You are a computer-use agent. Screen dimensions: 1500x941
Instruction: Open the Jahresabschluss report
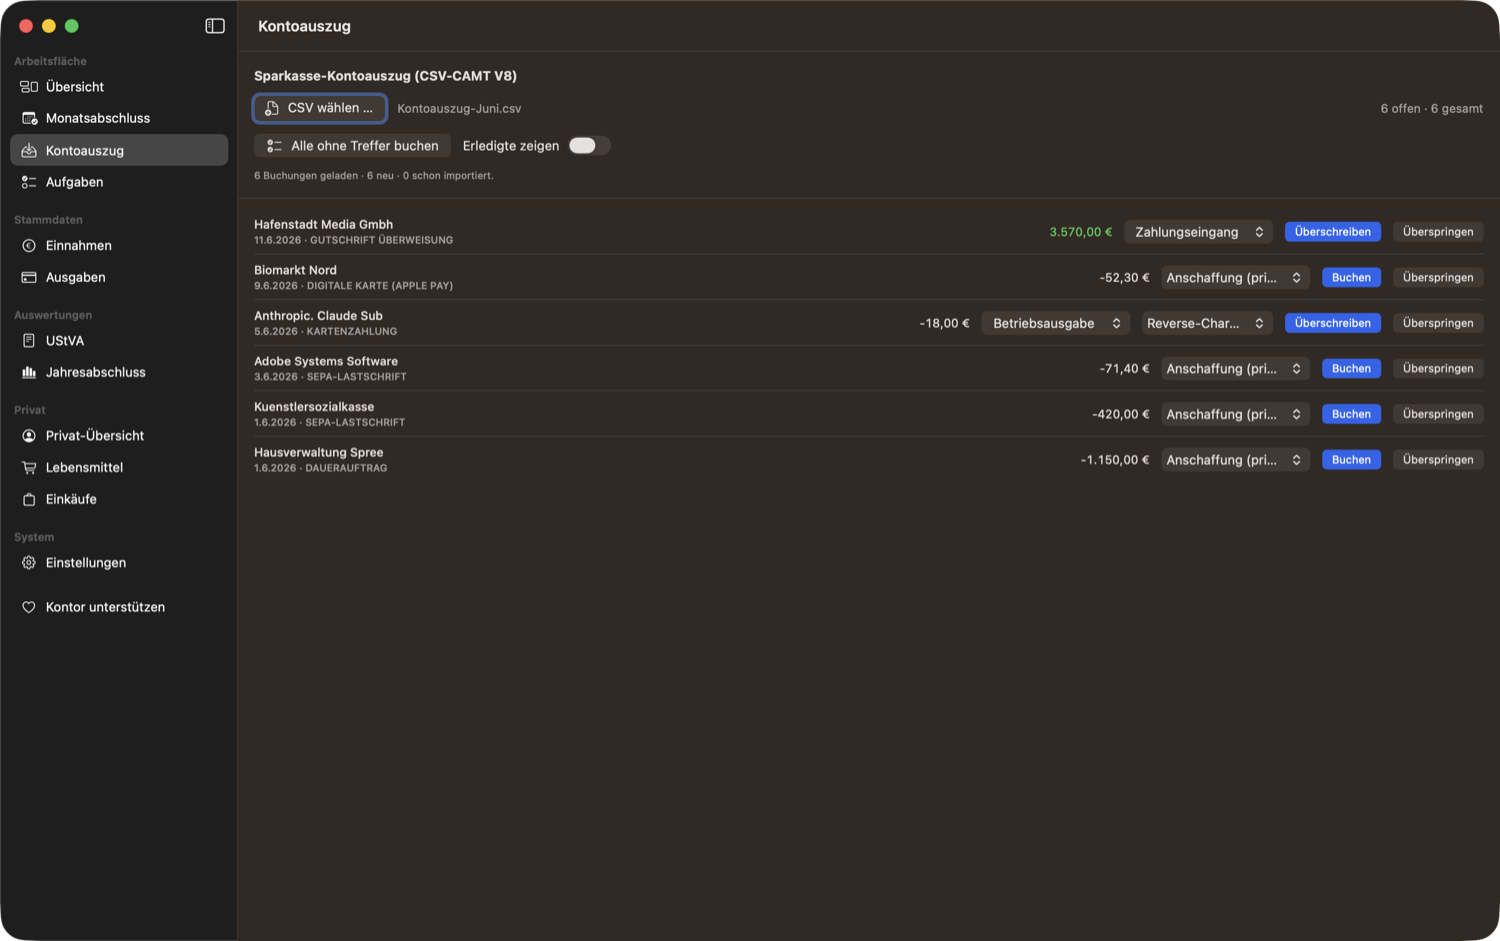119,372
